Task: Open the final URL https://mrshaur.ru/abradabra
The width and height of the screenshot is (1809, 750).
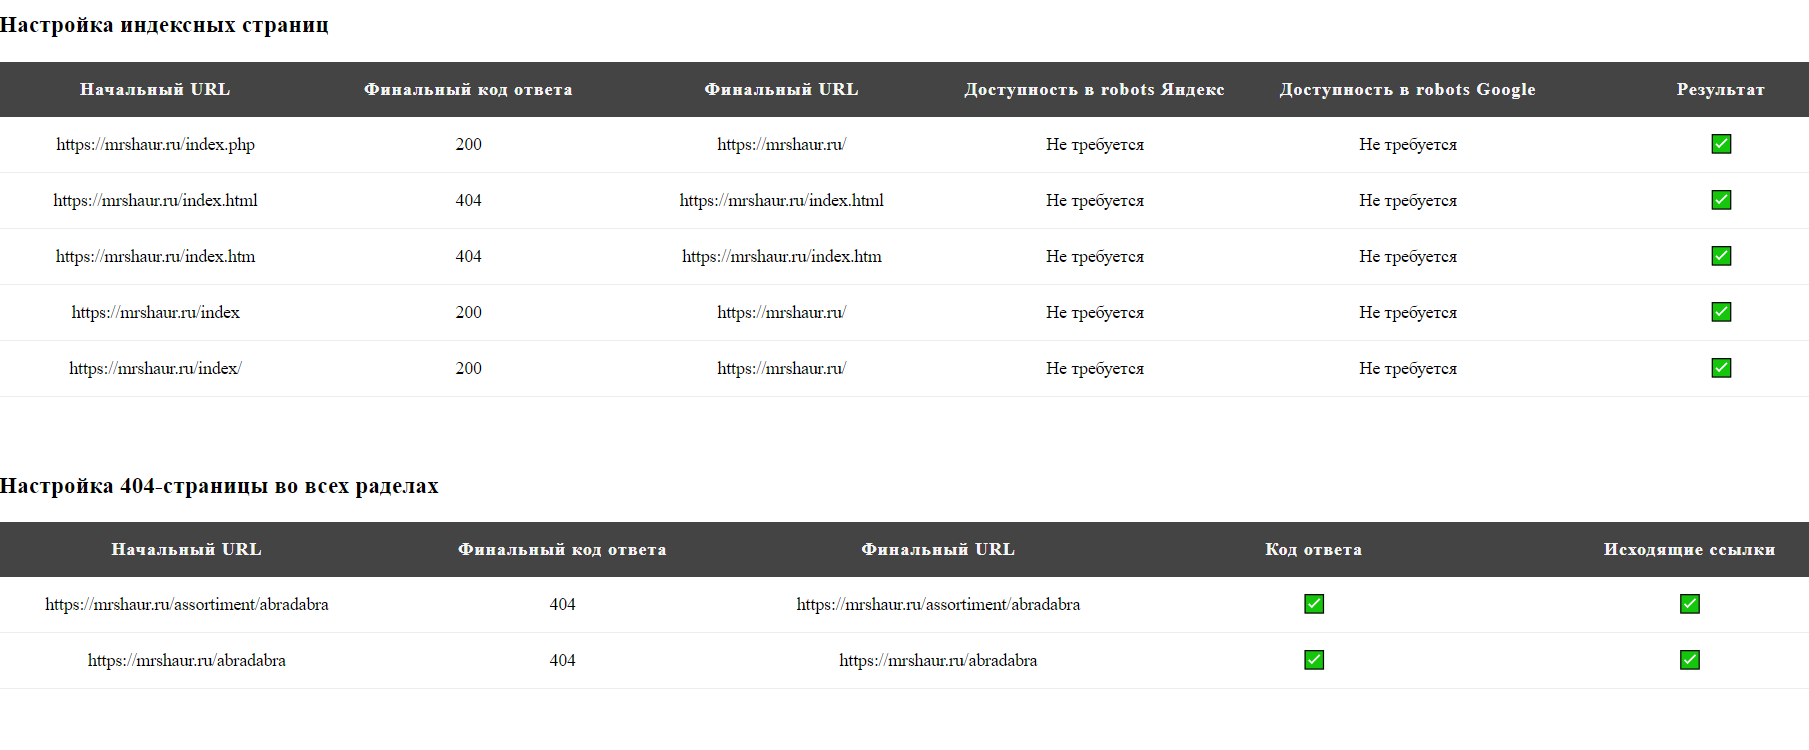Action: (x=937, y=661)
